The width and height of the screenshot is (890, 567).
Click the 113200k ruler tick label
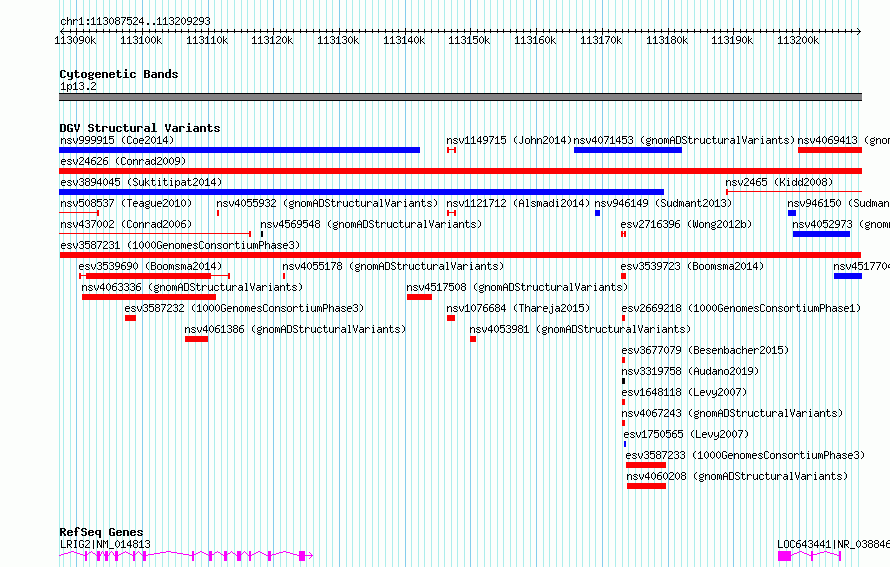coord(798,41)
